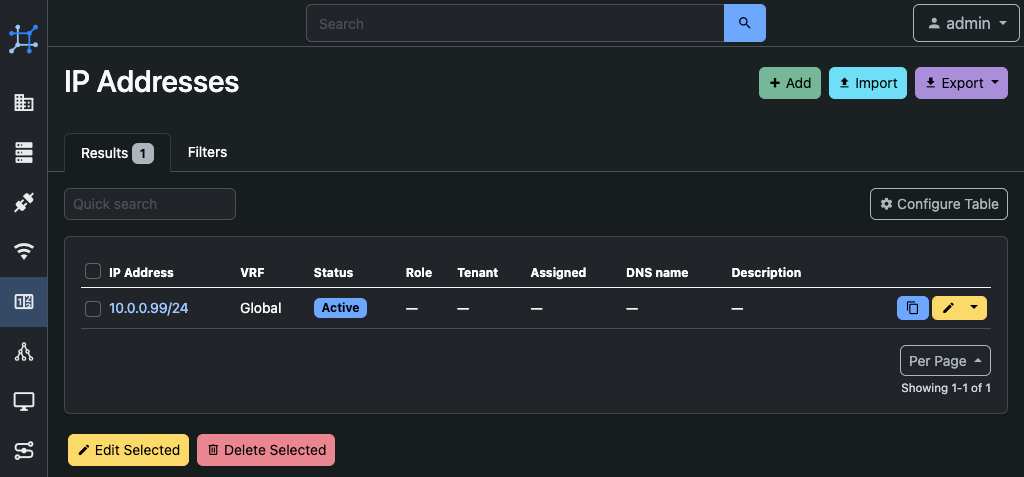Select the Results tab

click(x=118, y=153)
